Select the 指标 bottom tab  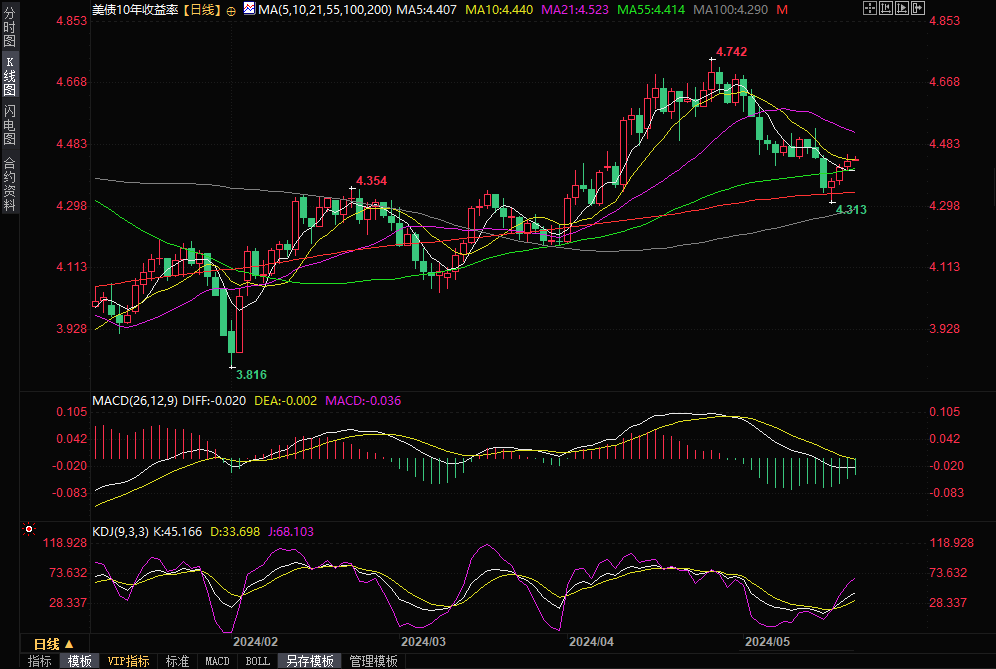point(40,661)
